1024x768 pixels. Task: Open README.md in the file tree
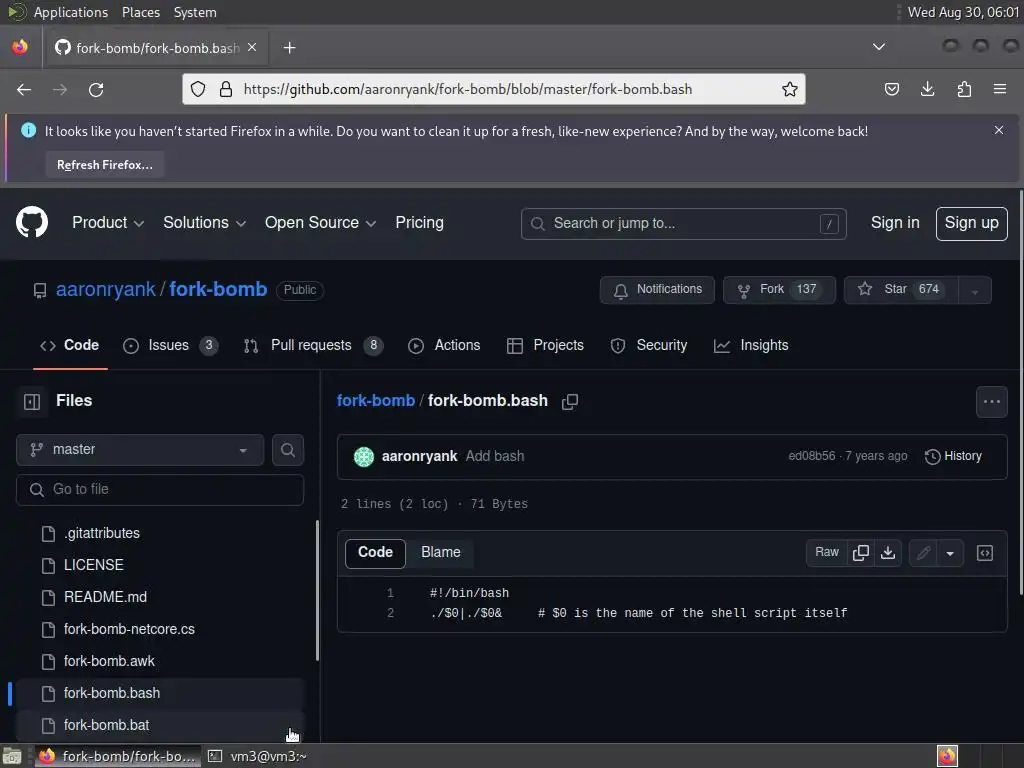tap(105, 598)
